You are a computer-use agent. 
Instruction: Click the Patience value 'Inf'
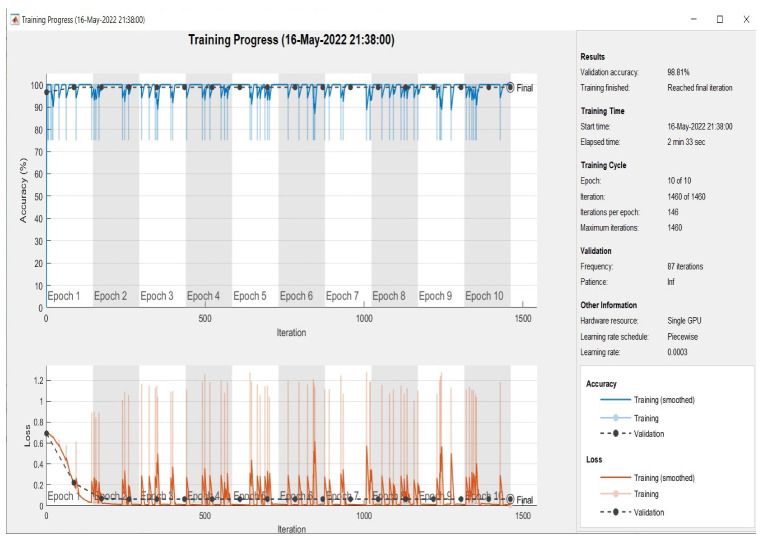671,282
